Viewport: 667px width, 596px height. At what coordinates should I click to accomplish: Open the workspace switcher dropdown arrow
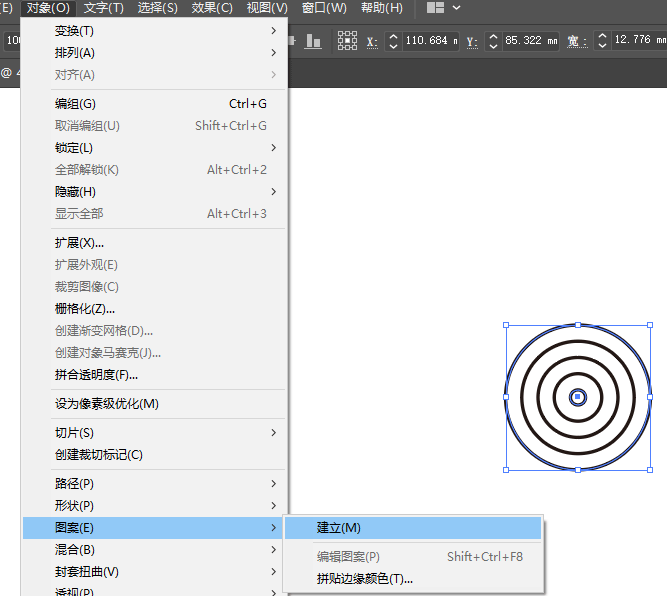tap(457, 8)
